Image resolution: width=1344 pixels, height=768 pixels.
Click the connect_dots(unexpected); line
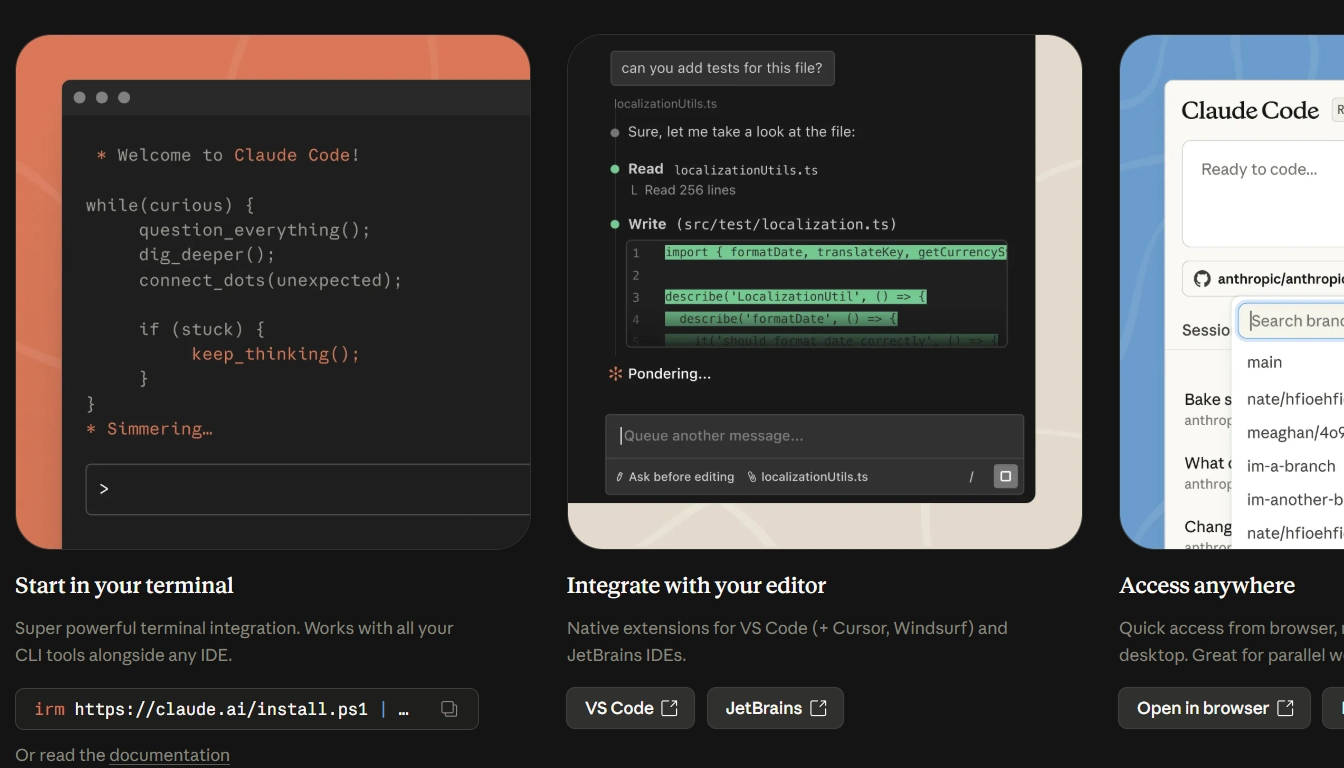tap(270, 280)
